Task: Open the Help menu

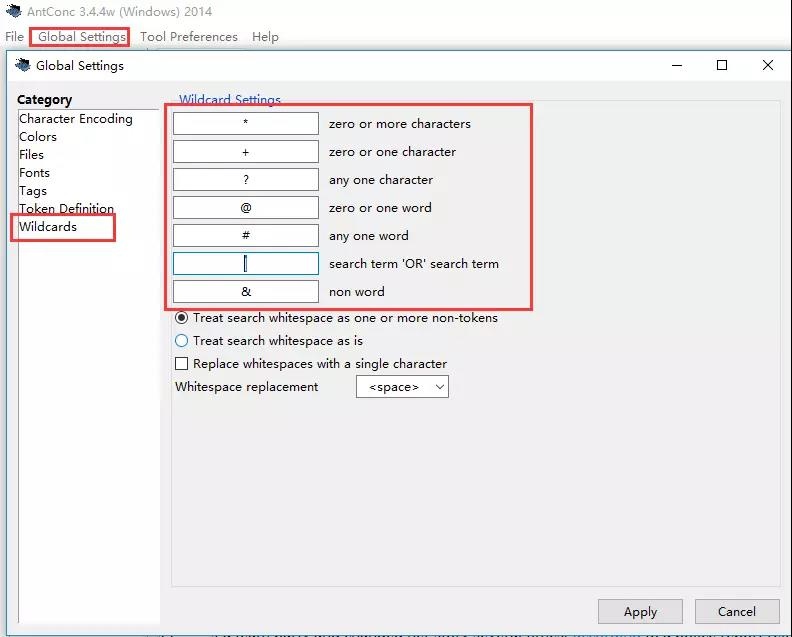Action: 265,37
